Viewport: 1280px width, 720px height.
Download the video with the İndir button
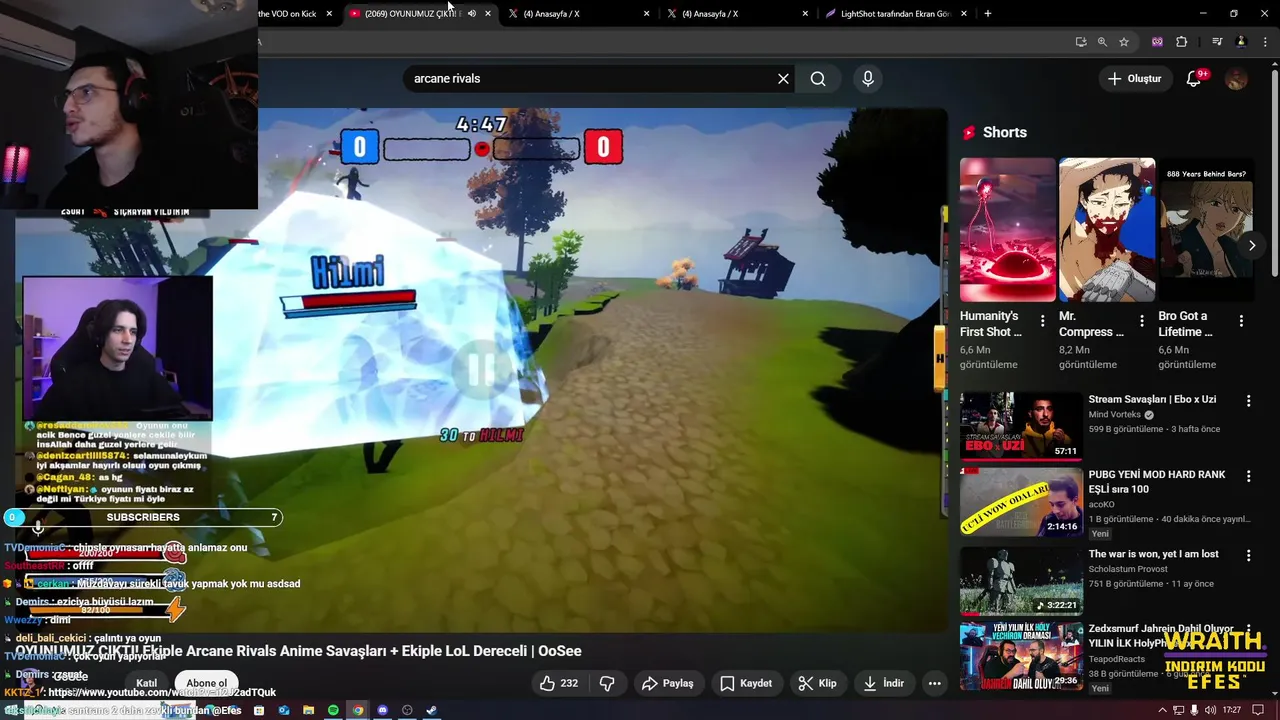(883, 683)
